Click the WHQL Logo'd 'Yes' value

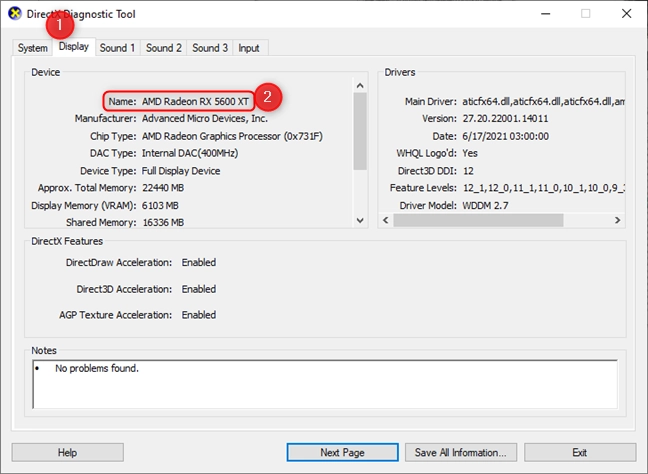click(470, 153)
